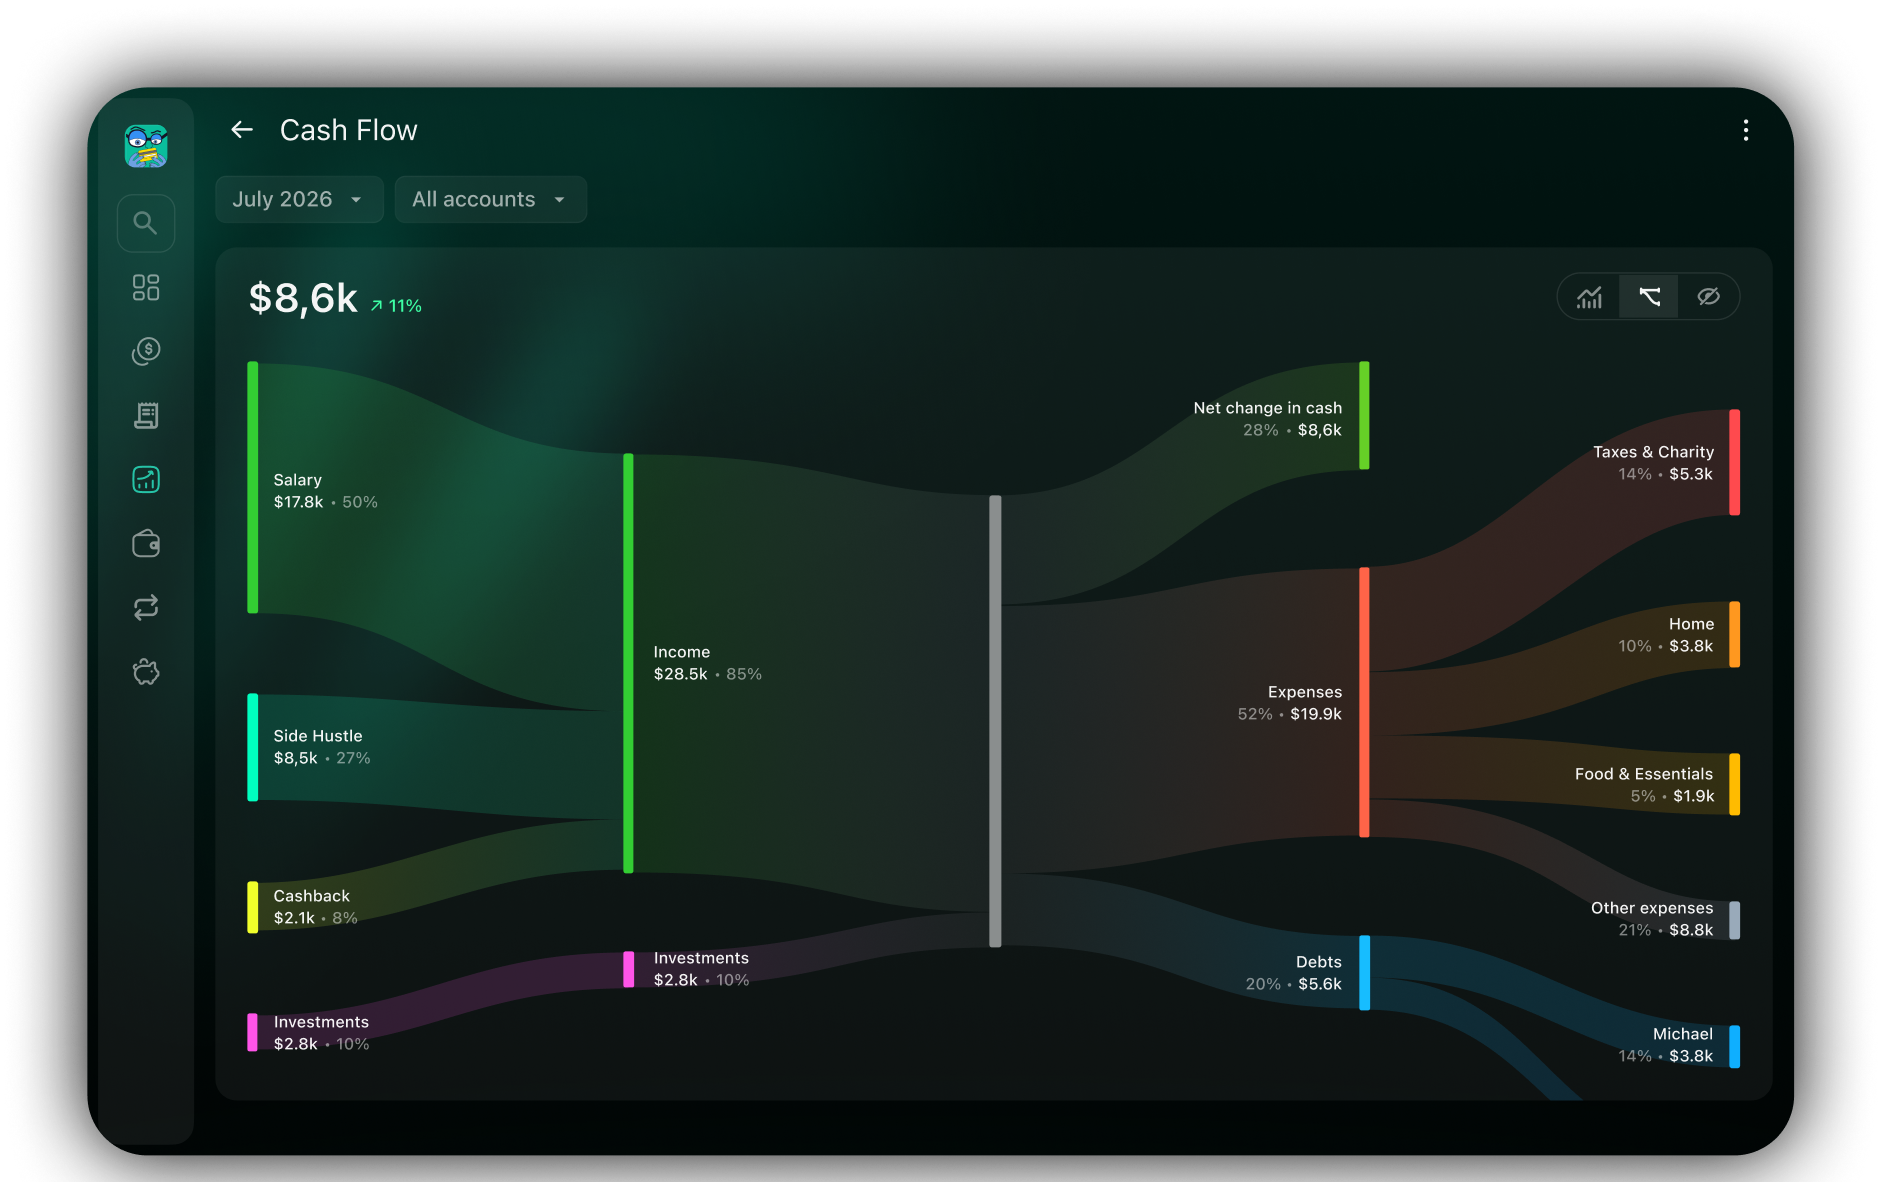
Task: Open the receipt transactions icon
Action: [146, 416]
